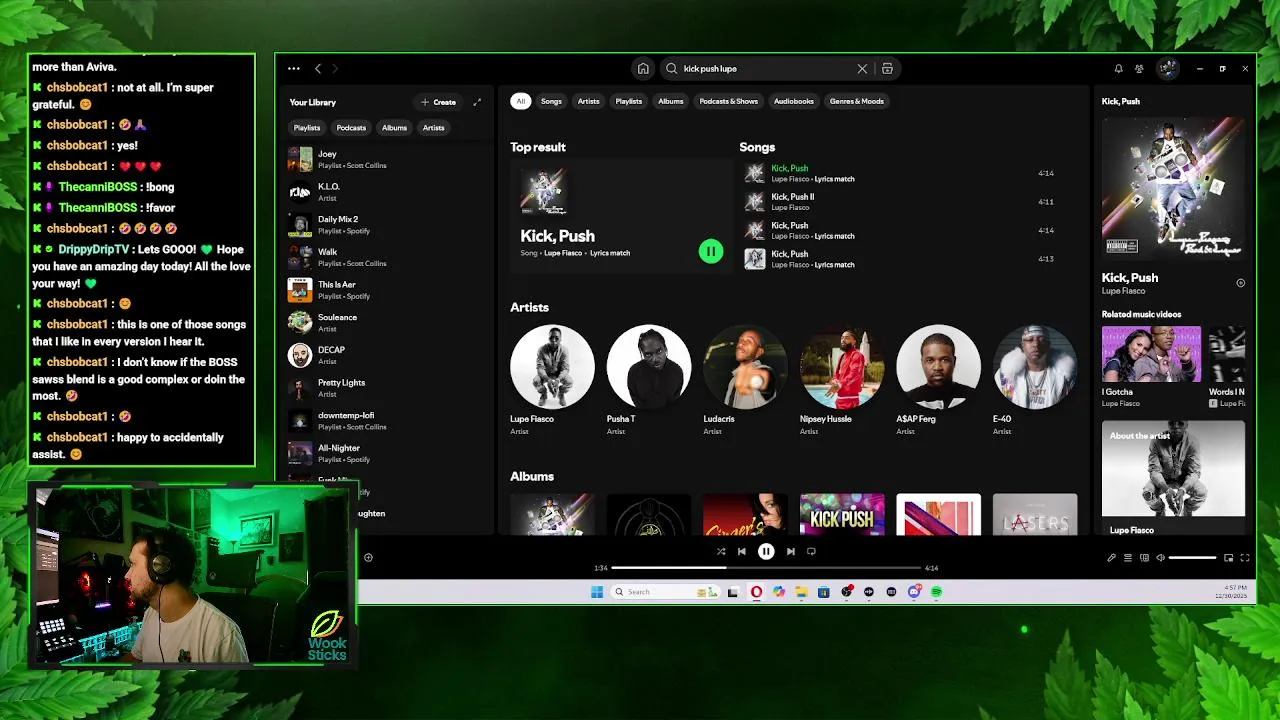The height and width of the screenshot is (720, 1280).
Task: Pause the Kick, Push top result
Action: click(x=710, y=252)
